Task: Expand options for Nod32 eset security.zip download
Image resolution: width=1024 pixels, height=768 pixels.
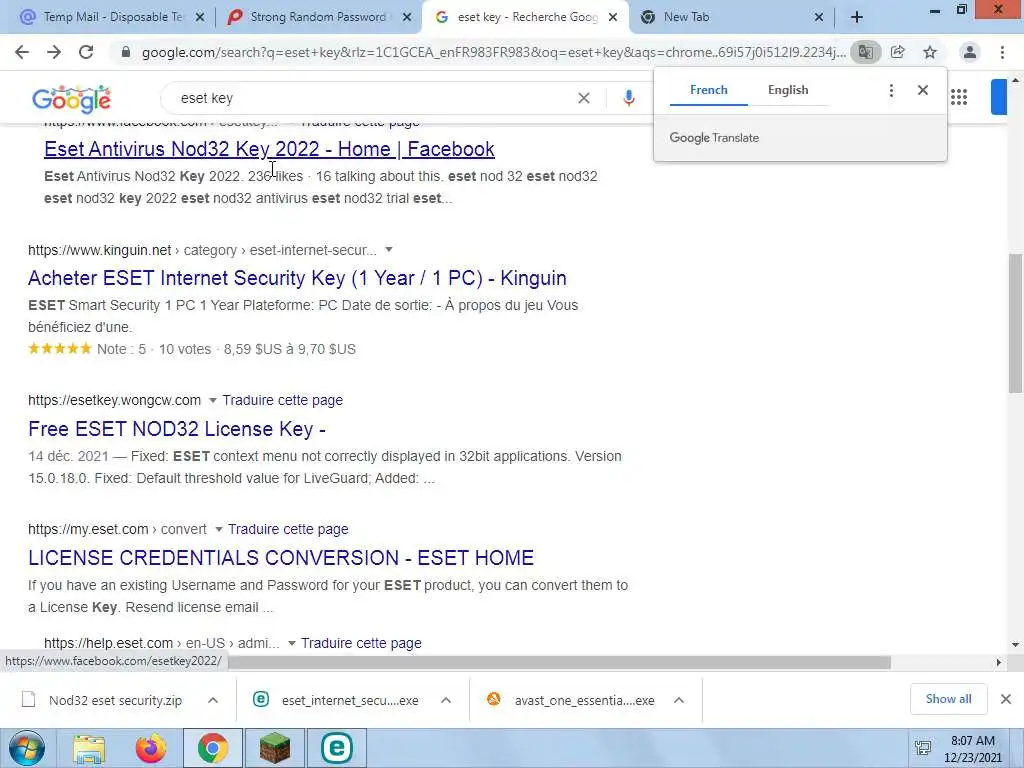Action: [x=213, y=700]
